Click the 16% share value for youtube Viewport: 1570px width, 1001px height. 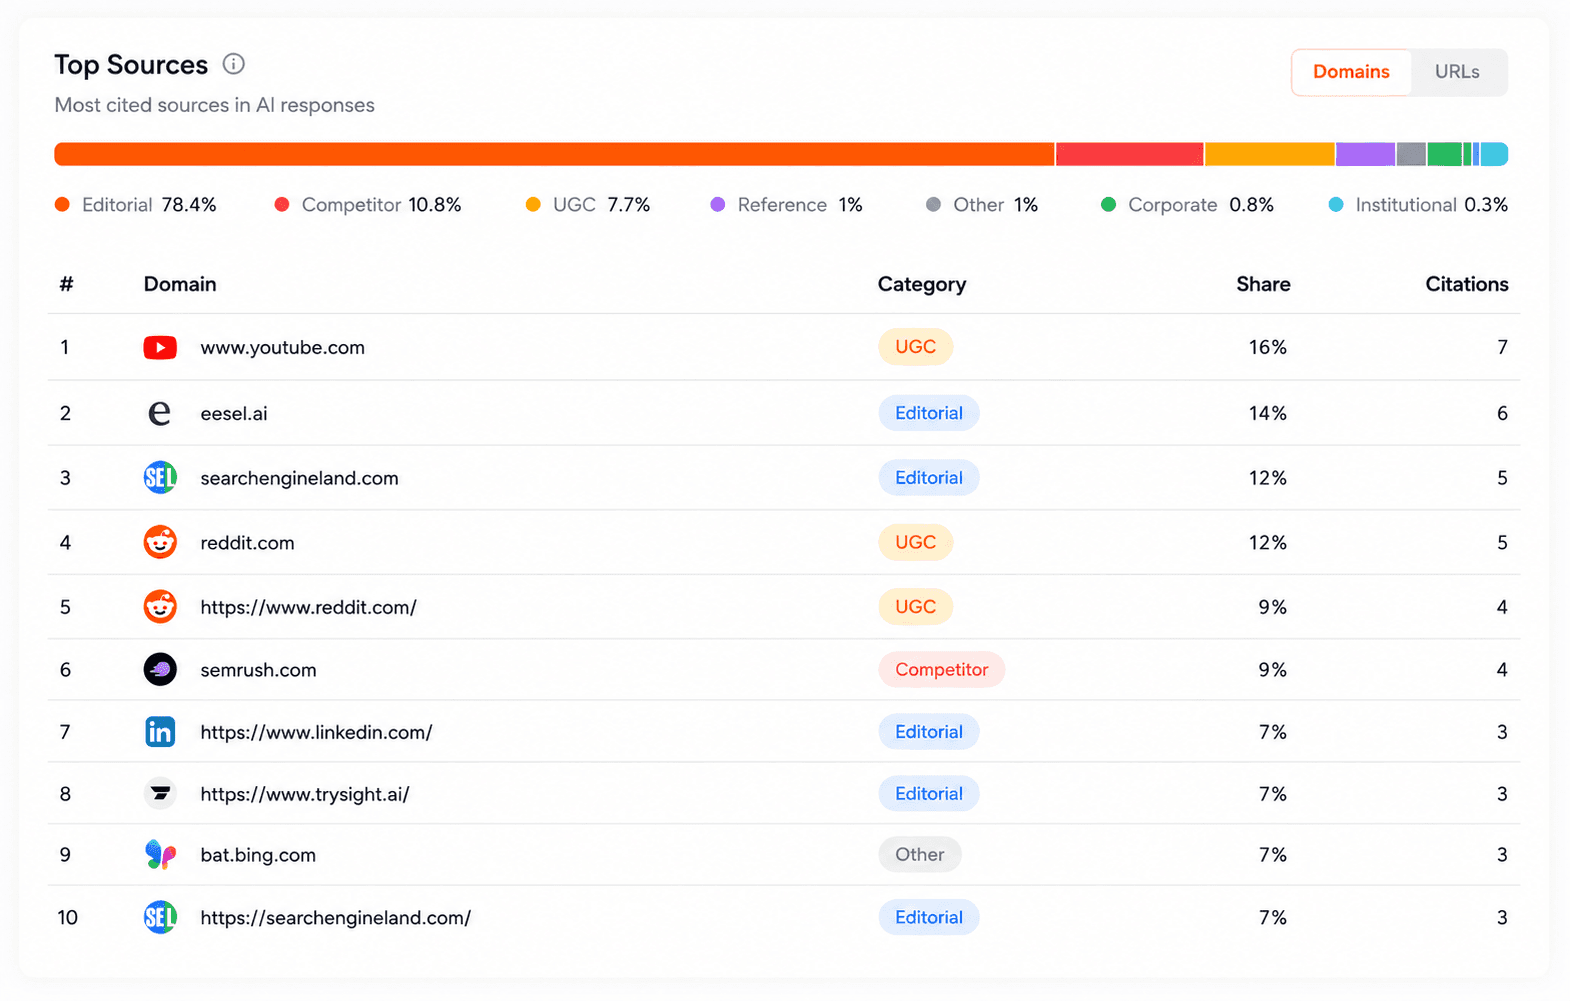[1267, 347]
